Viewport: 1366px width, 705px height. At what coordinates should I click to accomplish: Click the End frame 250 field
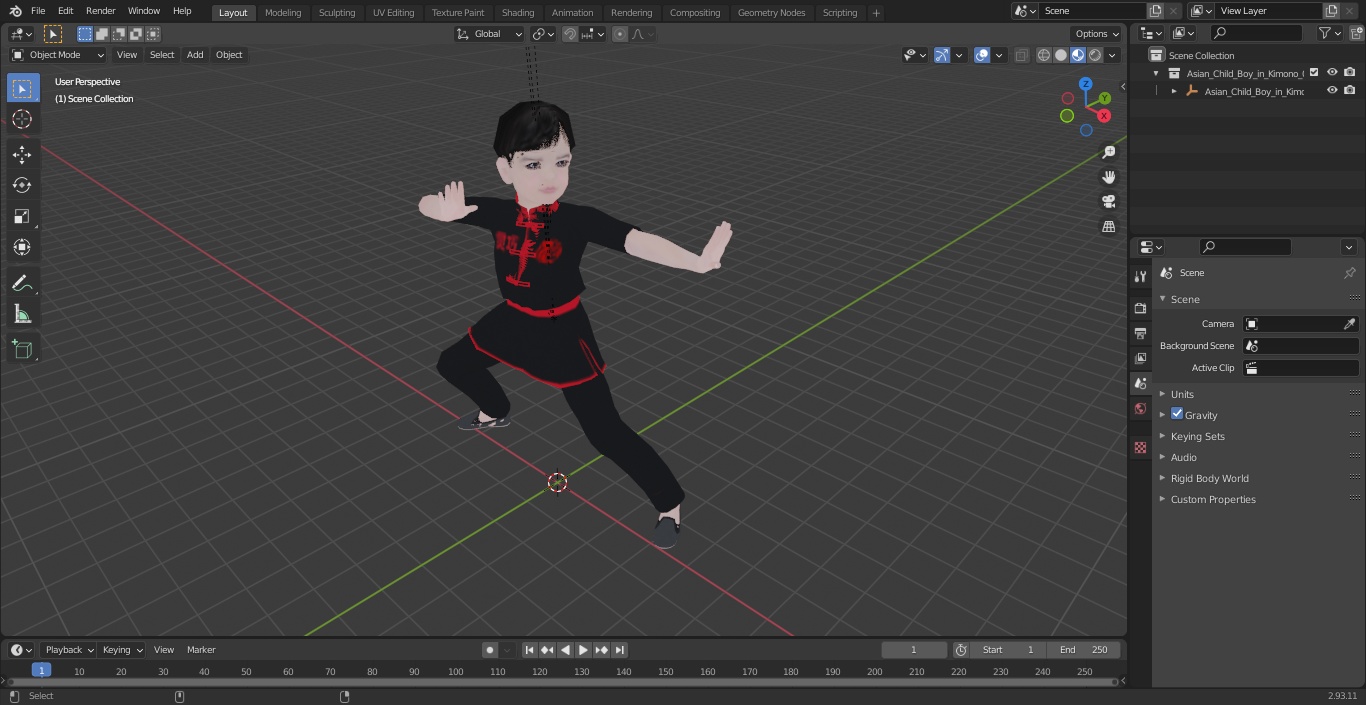click(x=1084, y=650)
